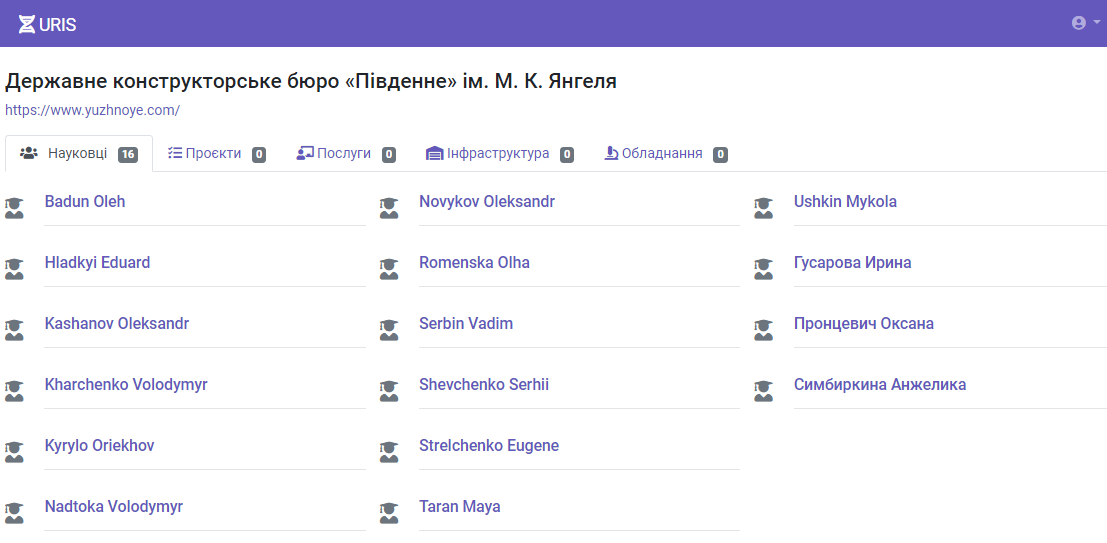Image resolution: width=1107 pixels, height=543 pixels.
Task: Open Strelchenko Eugene's profile
Action: click(x=489, y=446)
